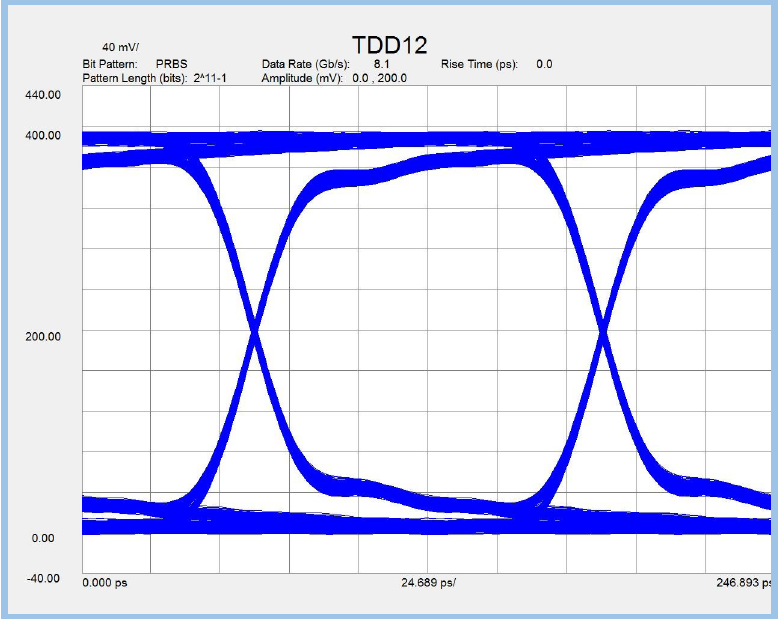The width and height of the screenshot is (780, 619).
Task: Select the 24.689 ps/ time scale label
Action: (x=428, y=581)
